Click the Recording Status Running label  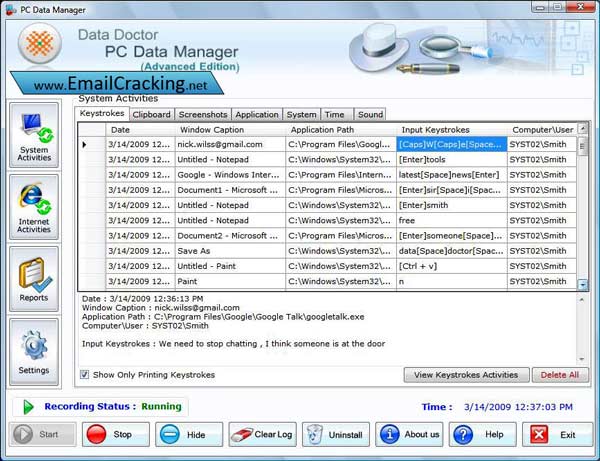(x=113, y=406)
